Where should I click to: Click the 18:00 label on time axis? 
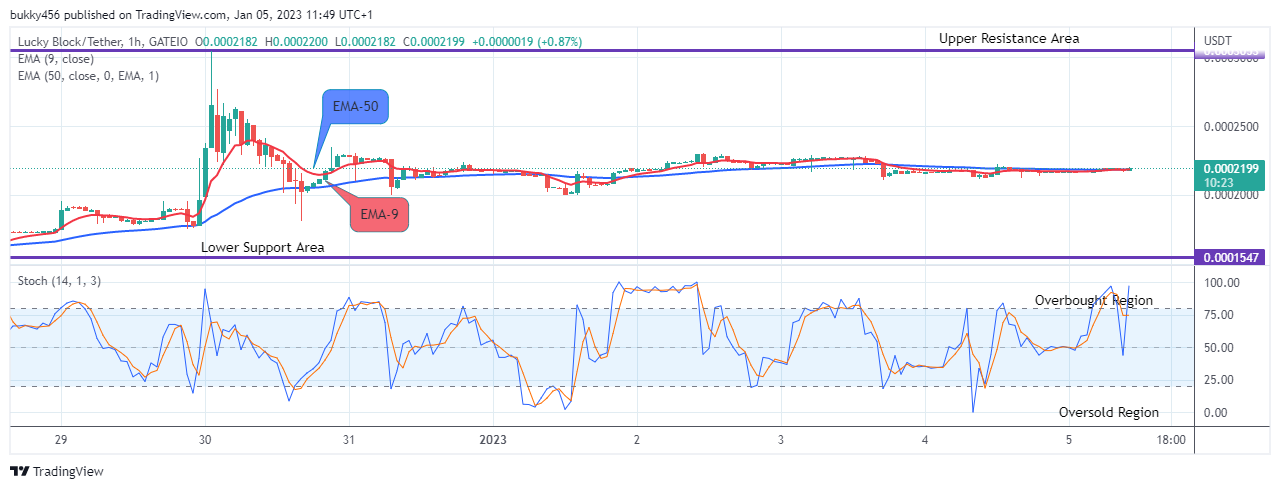pyautogui.click(x=1171, y=440)
